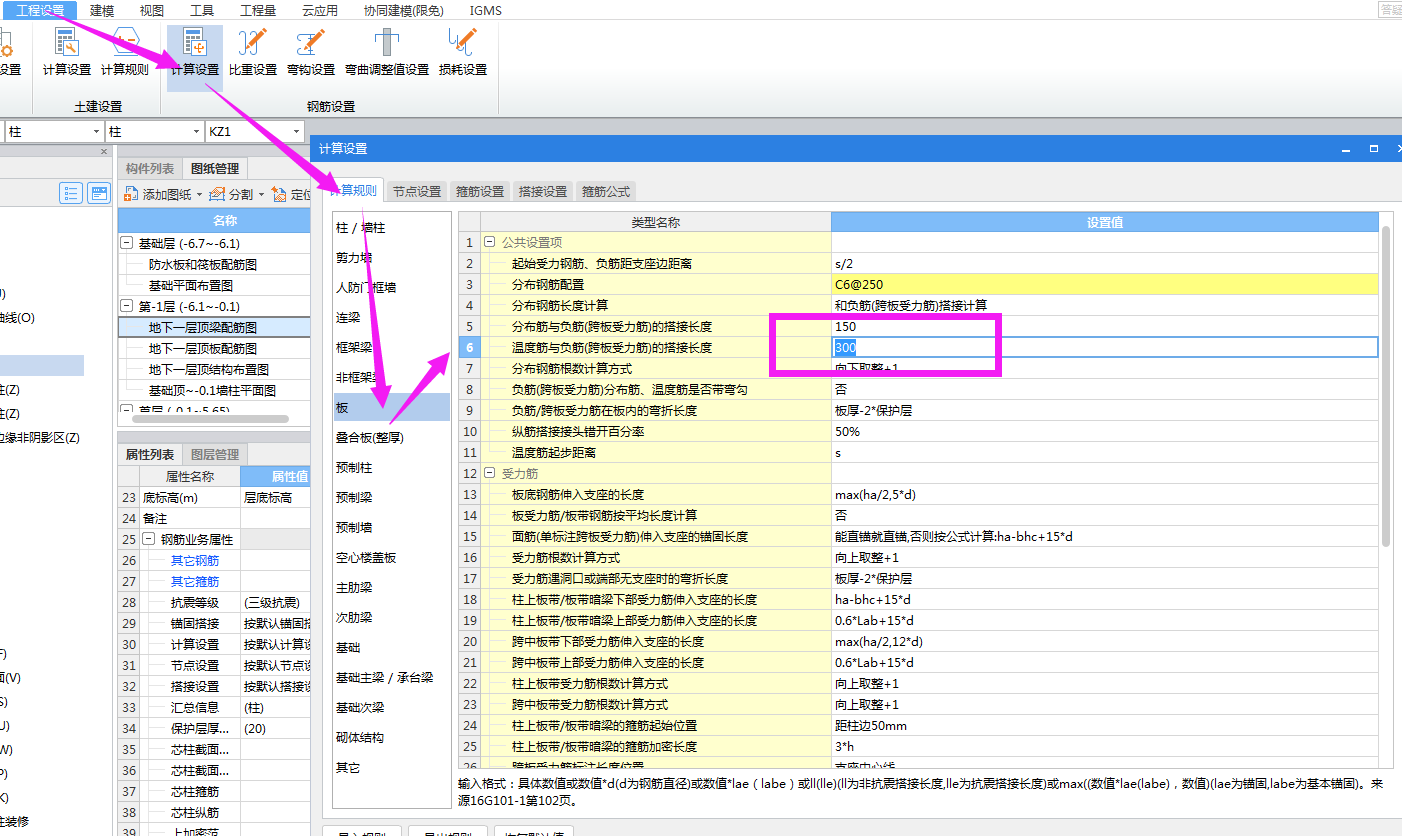Screen dimensions: 1402x836
Task: Click the C6@250 分布钢筋配置 value
Action: [1104, 284]
